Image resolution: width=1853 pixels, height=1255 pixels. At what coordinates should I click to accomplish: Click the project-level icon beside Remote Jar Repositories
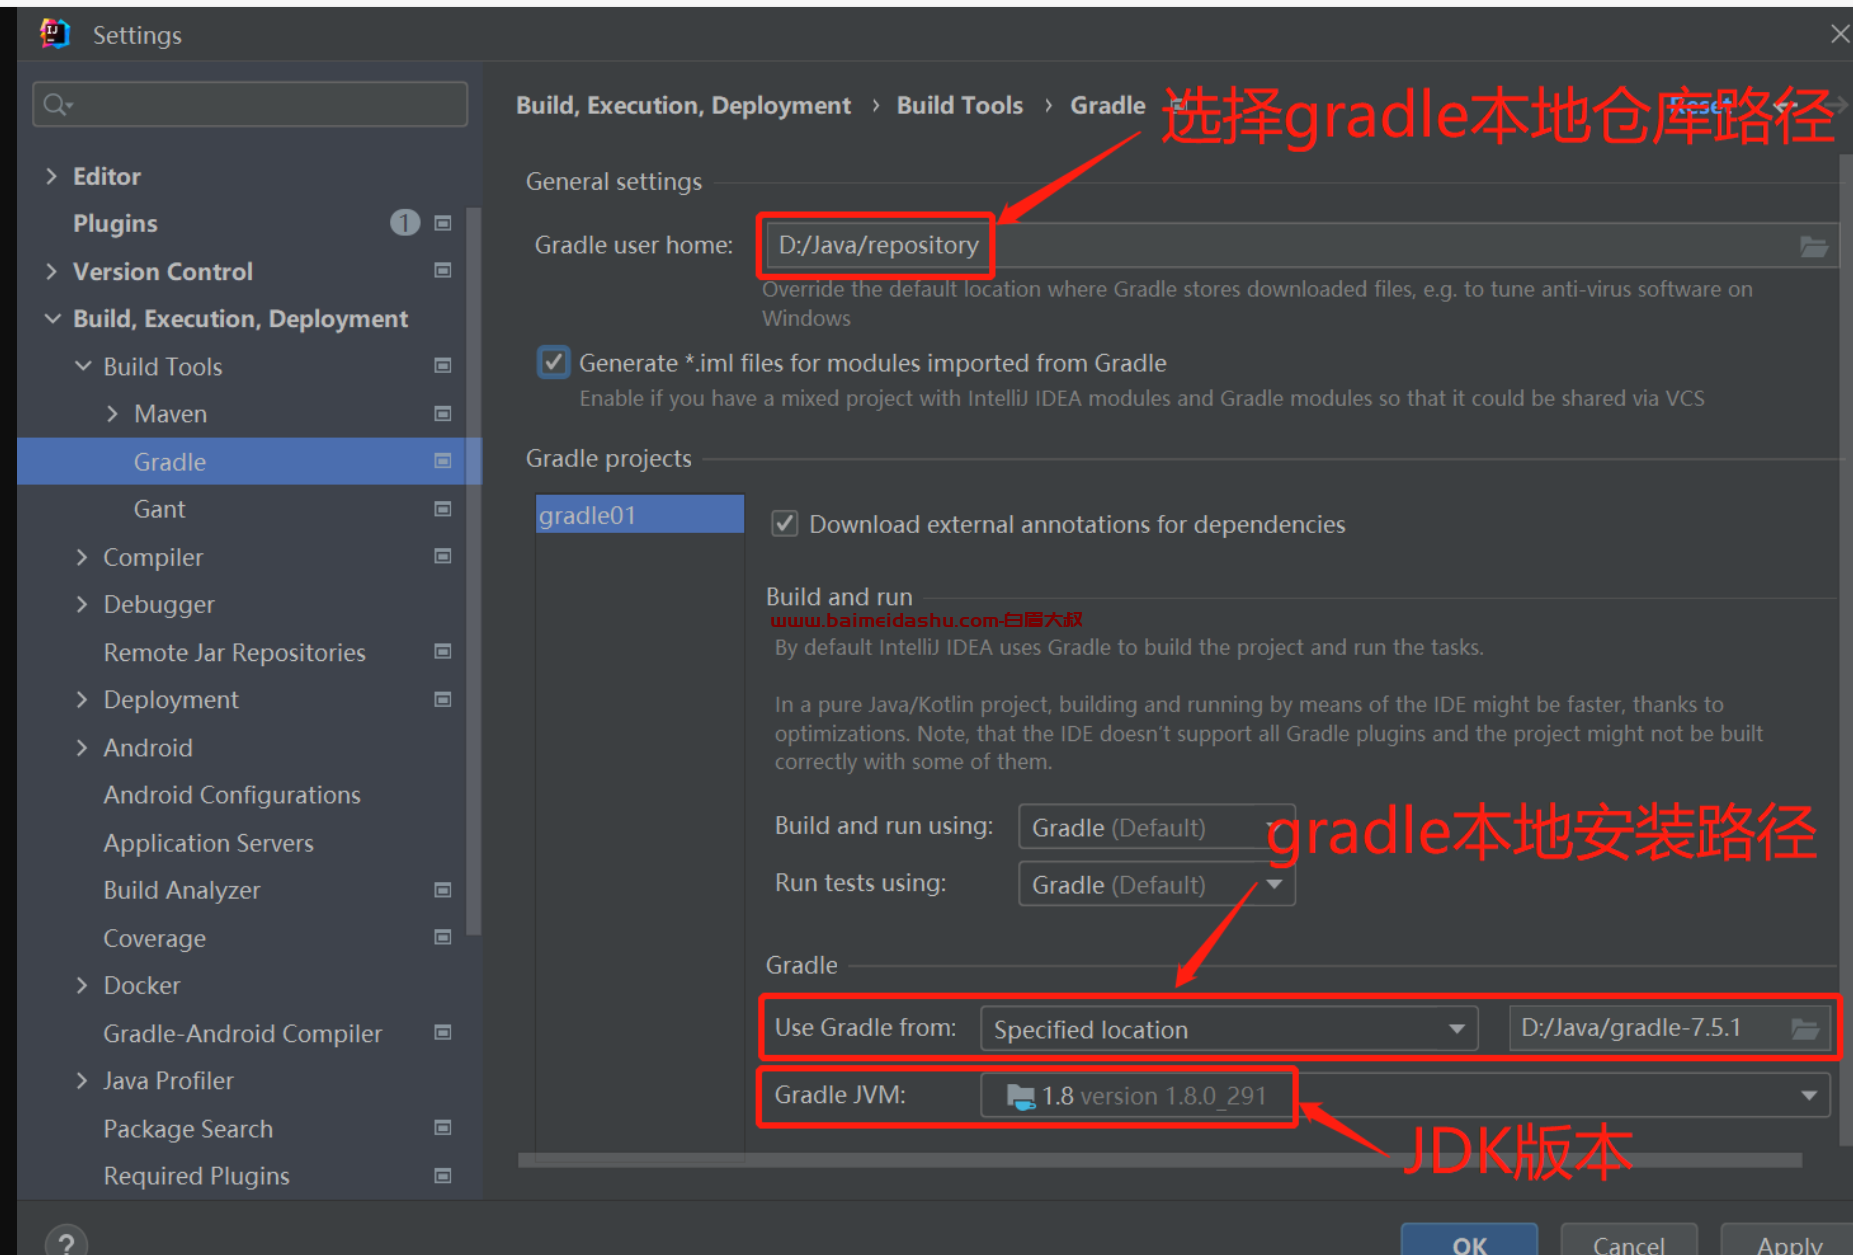click(x=443, y=651)
